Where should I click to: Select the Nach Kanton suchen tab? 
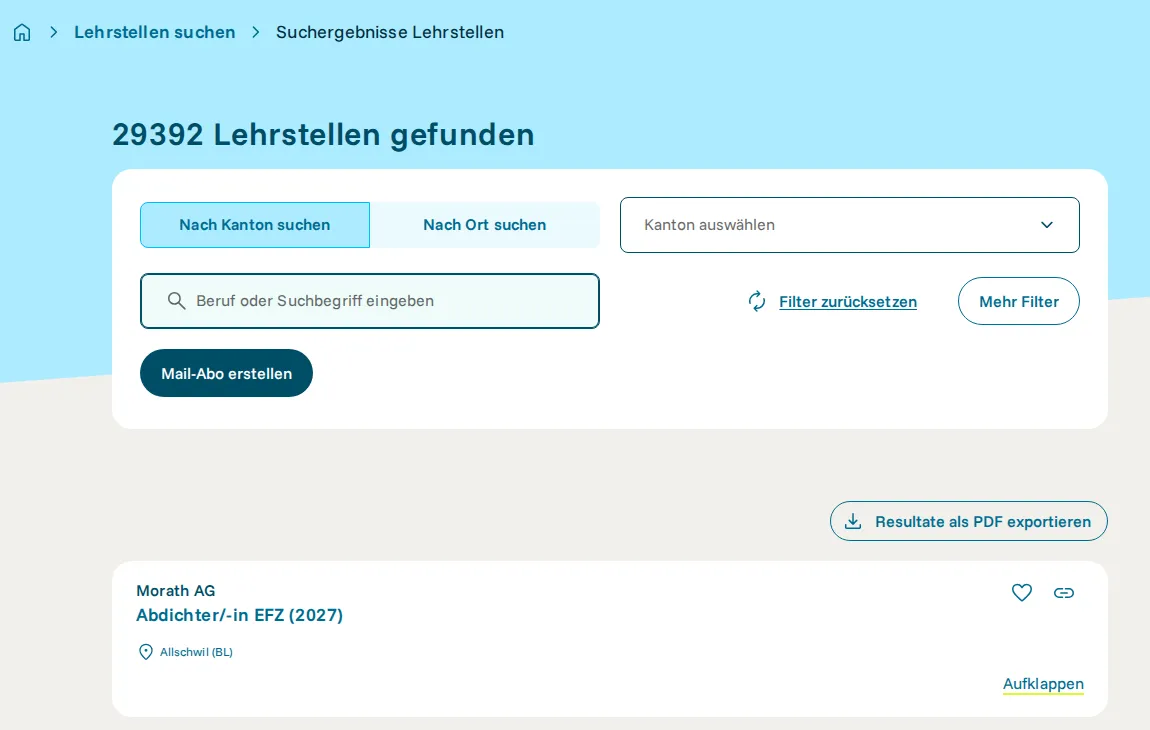pos(254,225)
